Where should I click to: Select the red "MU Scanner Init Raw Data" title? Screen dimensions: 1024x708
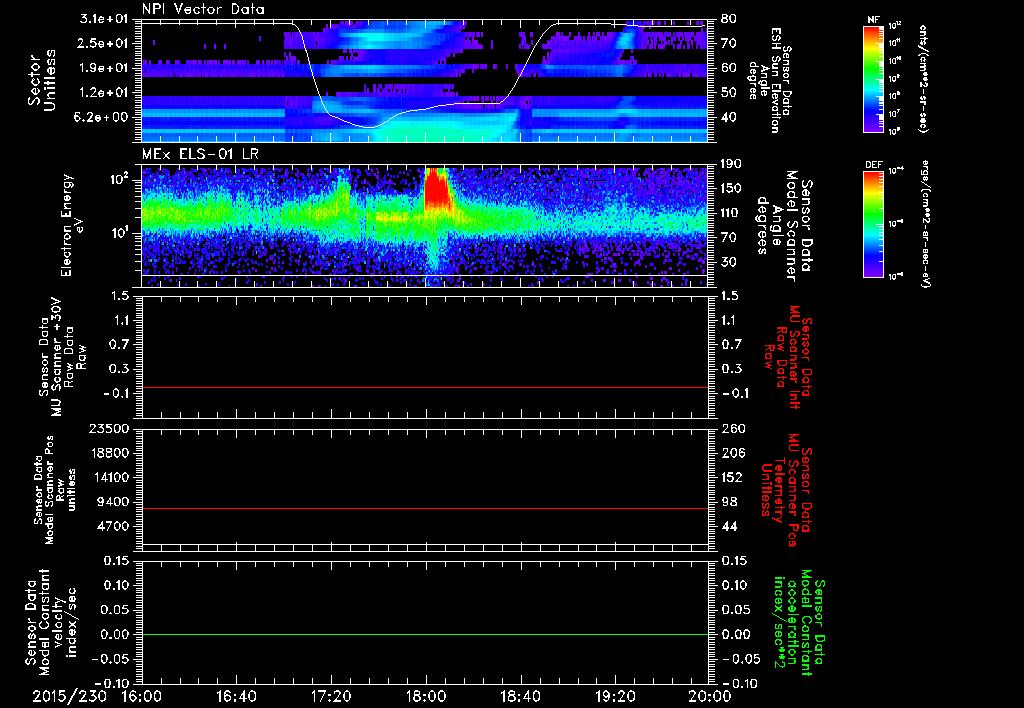tap(787, 357)
